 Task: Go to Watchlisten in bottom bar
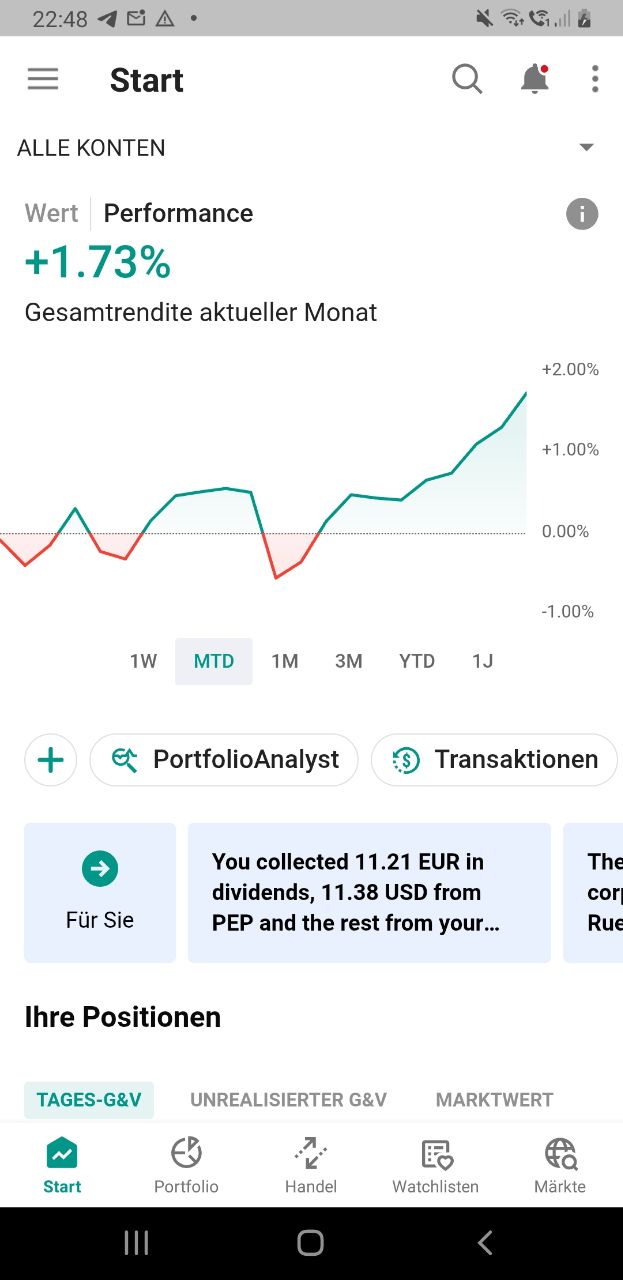pos(436,1166)
